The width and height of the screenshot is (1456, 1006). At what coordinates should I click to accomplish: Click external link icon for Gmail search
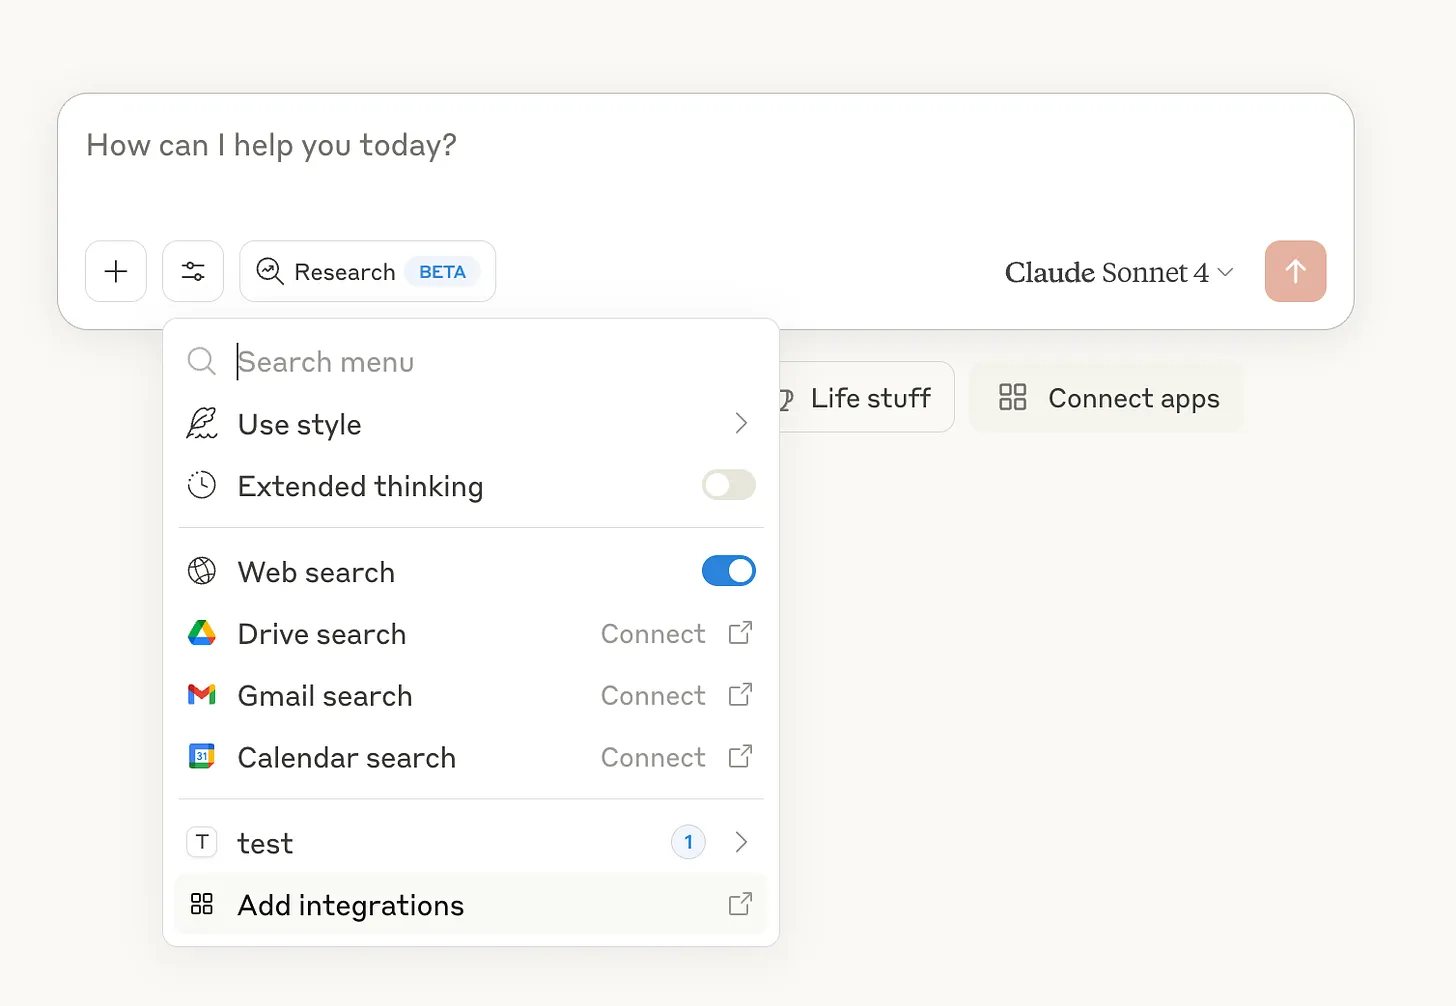point(740,695)
